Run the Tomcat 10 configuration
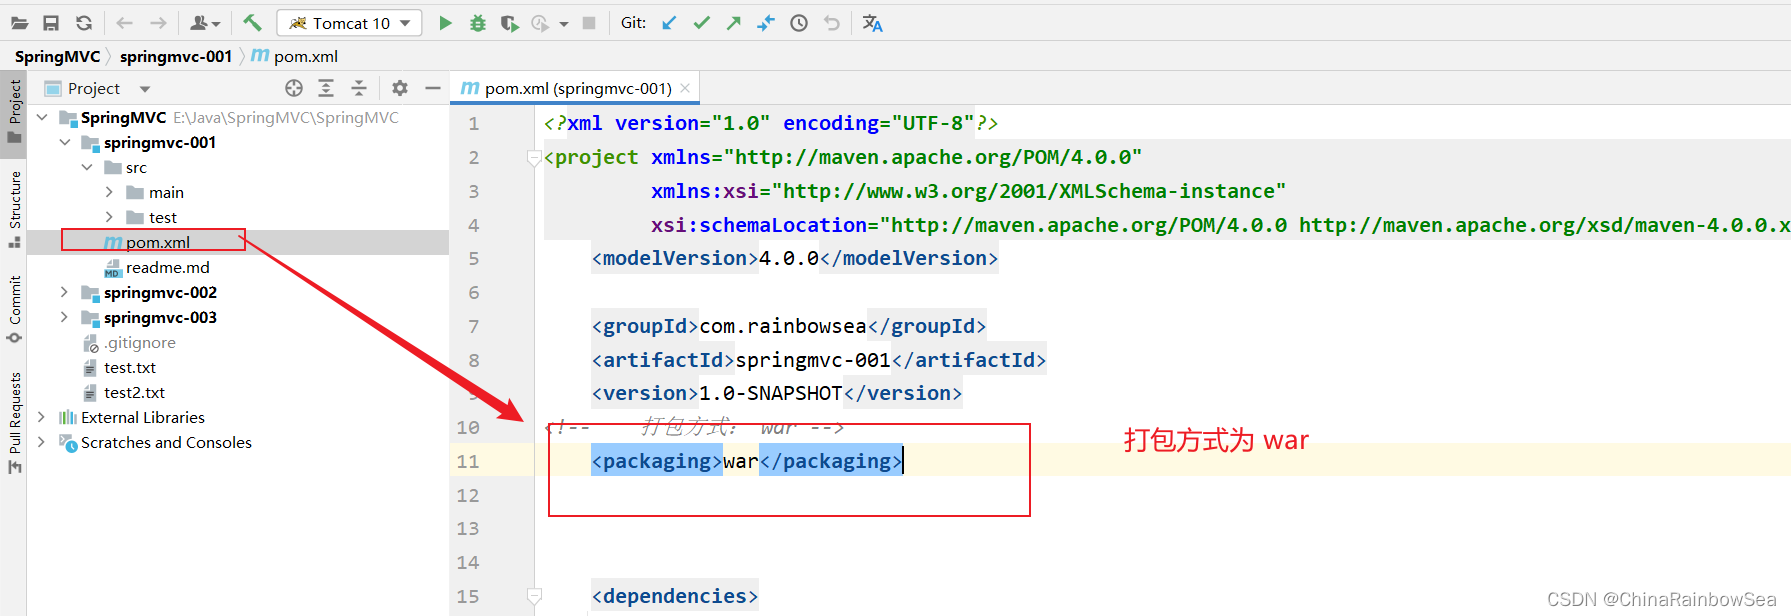Image resolution: width=1791 pixels, height=616 pixels. pos(445,23)
